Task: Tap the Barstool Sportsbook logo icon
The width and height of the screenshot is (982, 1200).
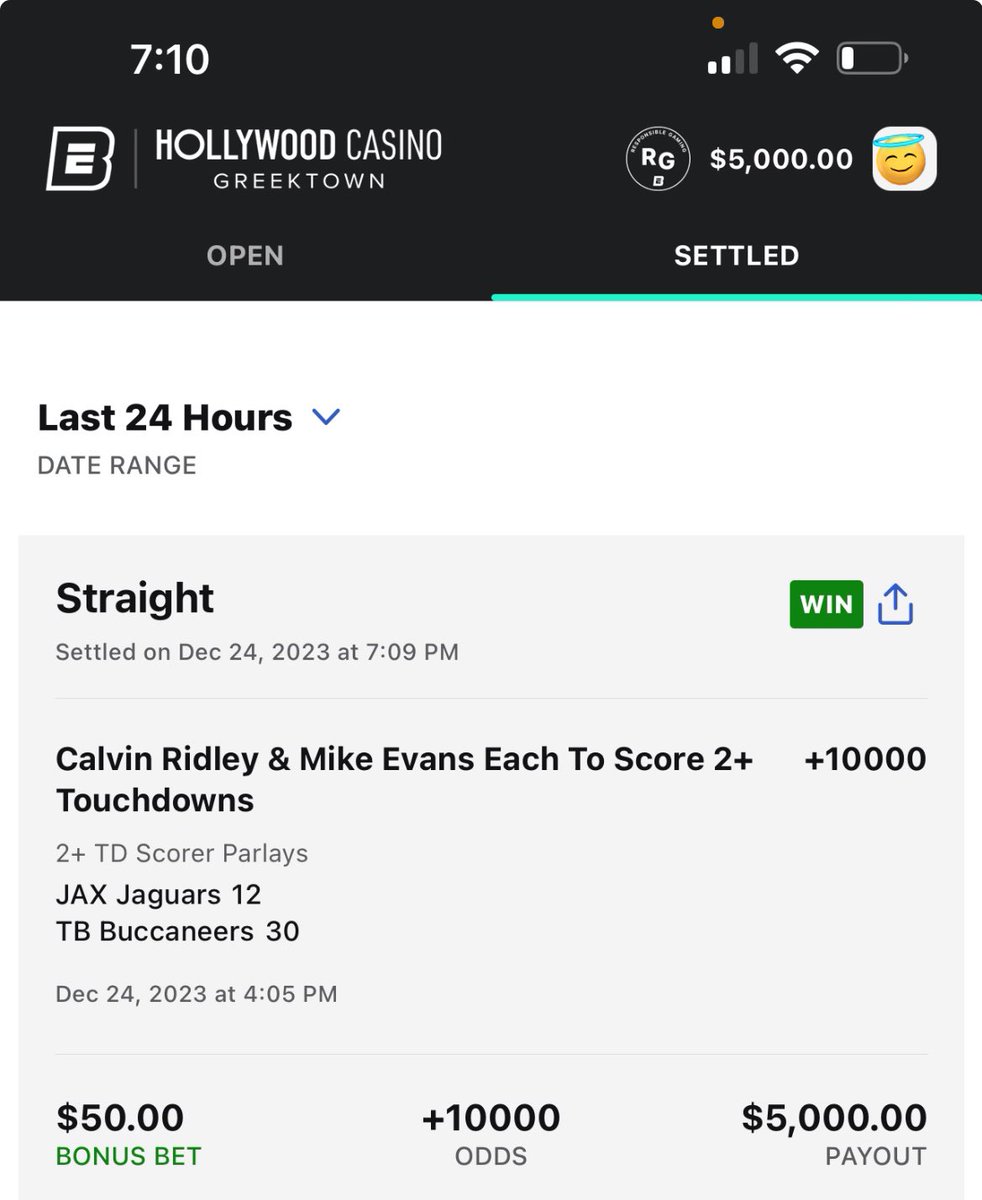Action: point(80,159)
